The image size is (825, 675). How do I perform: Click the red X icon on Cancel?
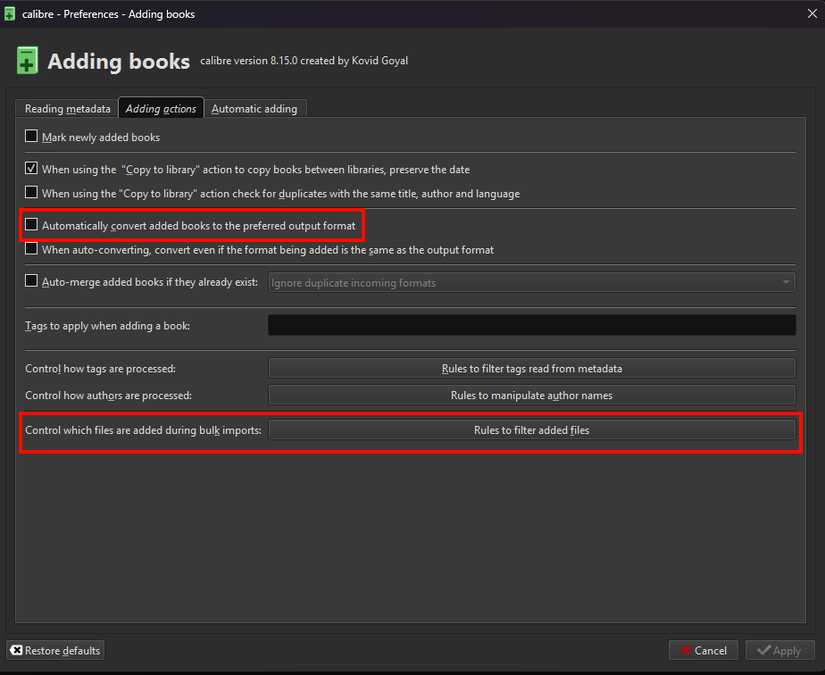(x=686, y=650)
